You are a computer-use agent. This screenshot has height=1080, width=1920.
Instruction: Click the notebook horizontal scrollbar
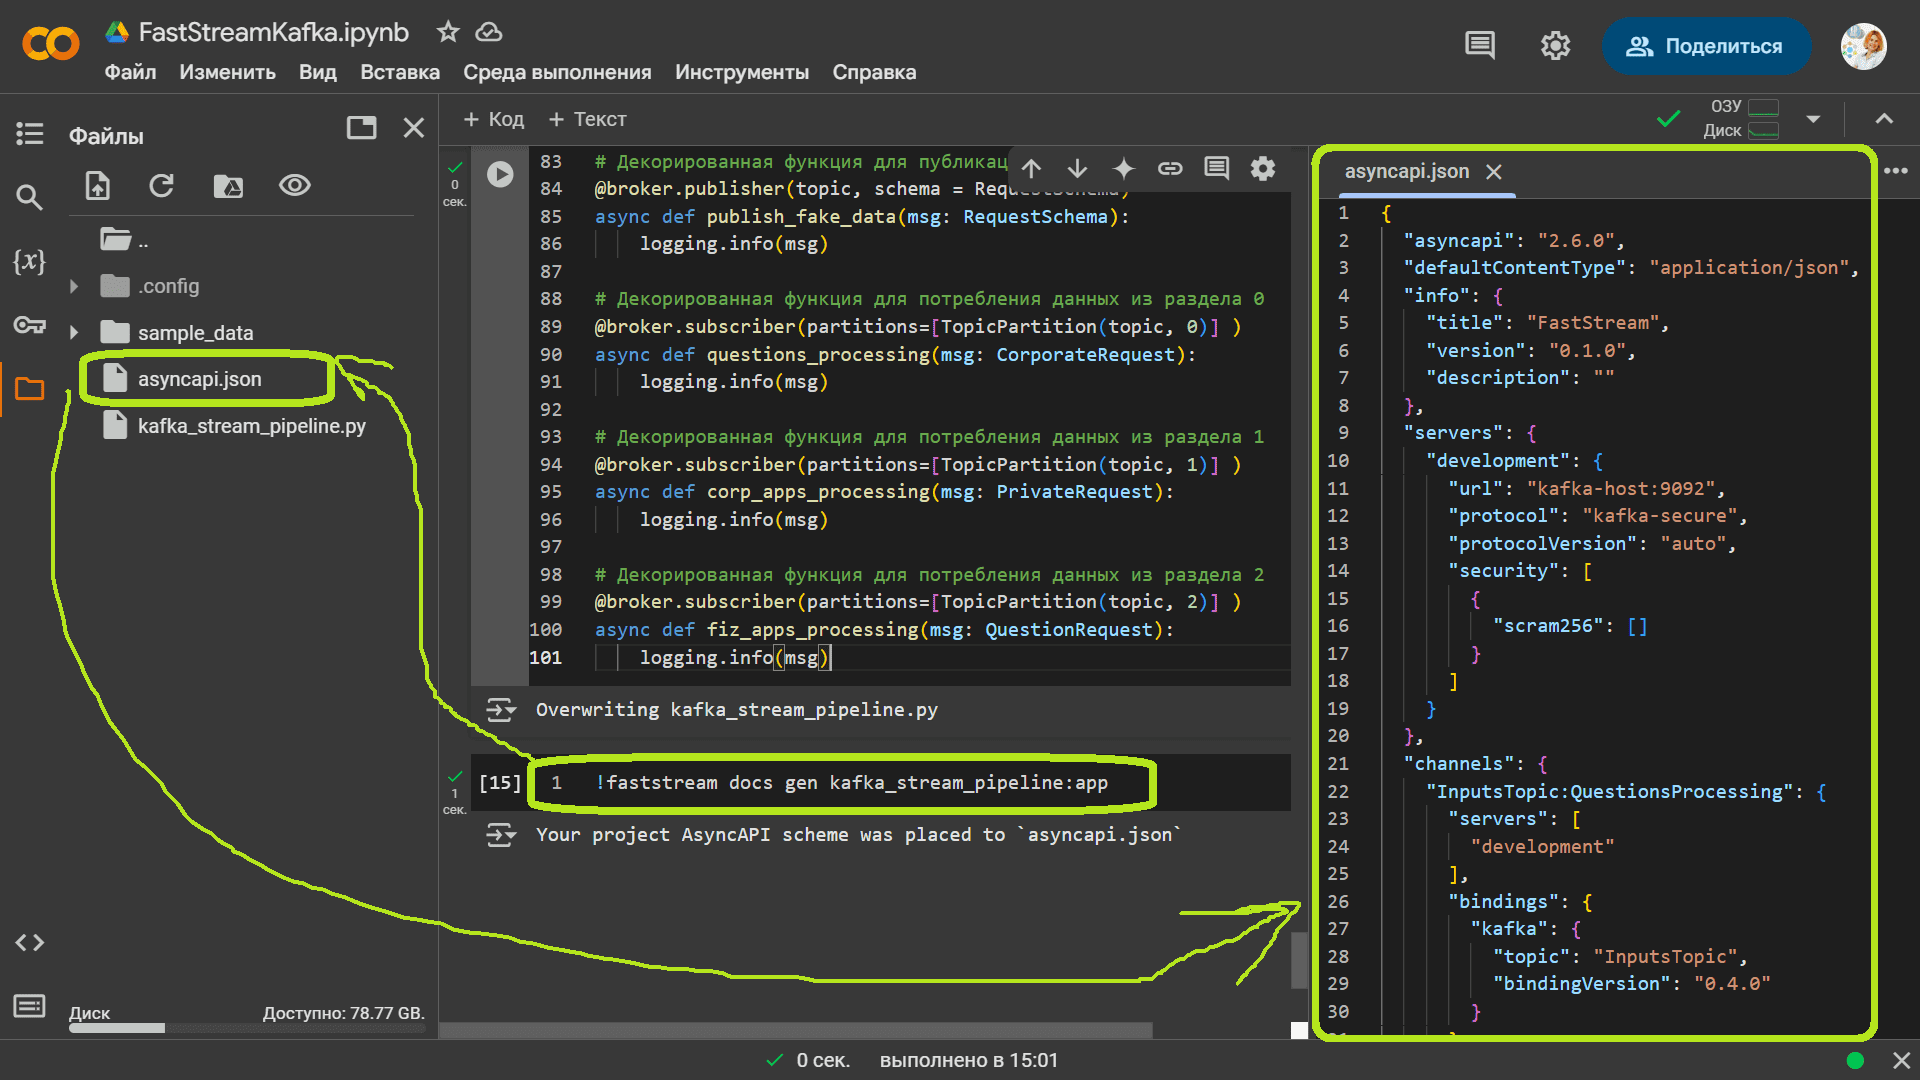[796, 1030]
